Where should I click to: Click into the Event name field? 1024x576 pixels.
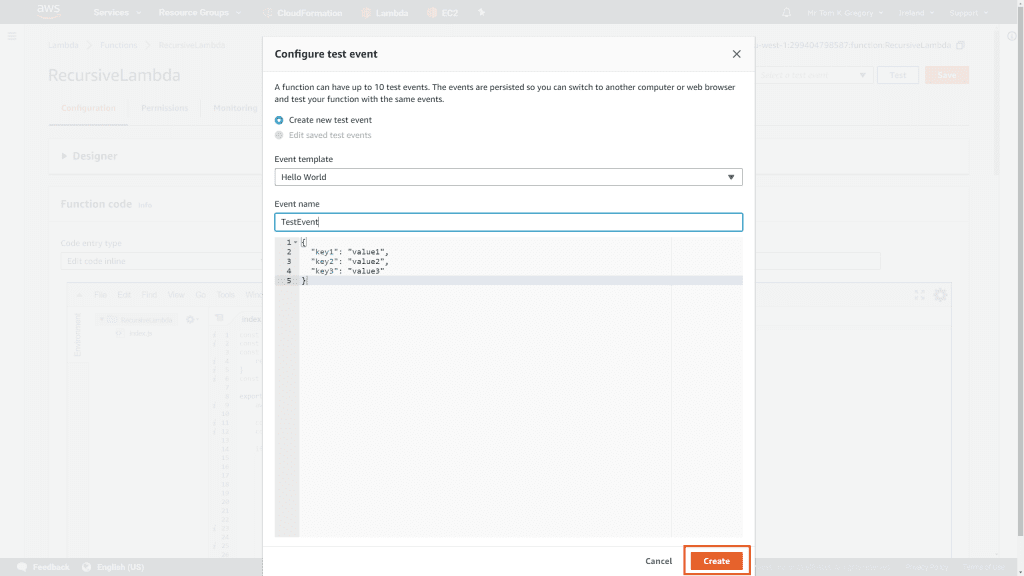[508, 222]
